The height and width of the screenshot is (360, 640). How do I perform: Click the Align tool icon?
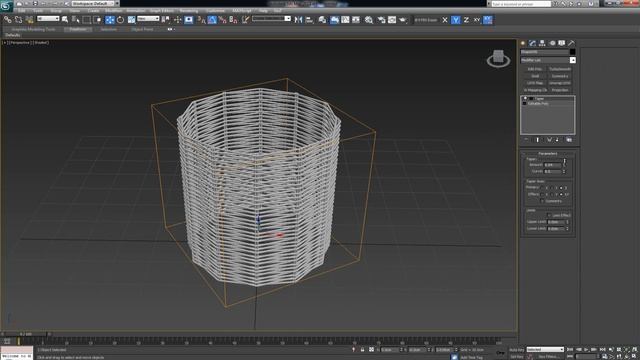coord(309,20)
